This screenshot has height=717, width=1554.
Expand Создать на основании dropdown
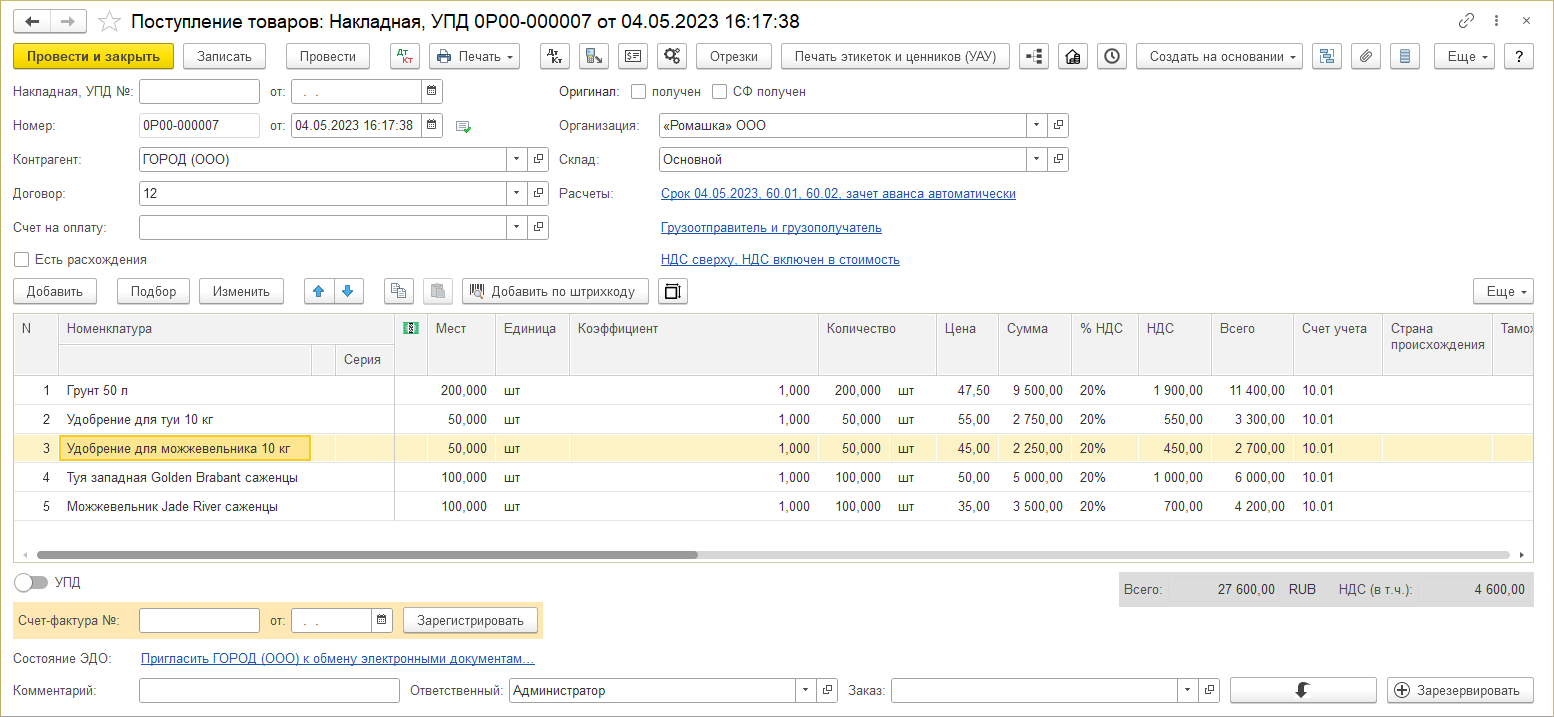pyautogui.click(x=1219, y=57)
